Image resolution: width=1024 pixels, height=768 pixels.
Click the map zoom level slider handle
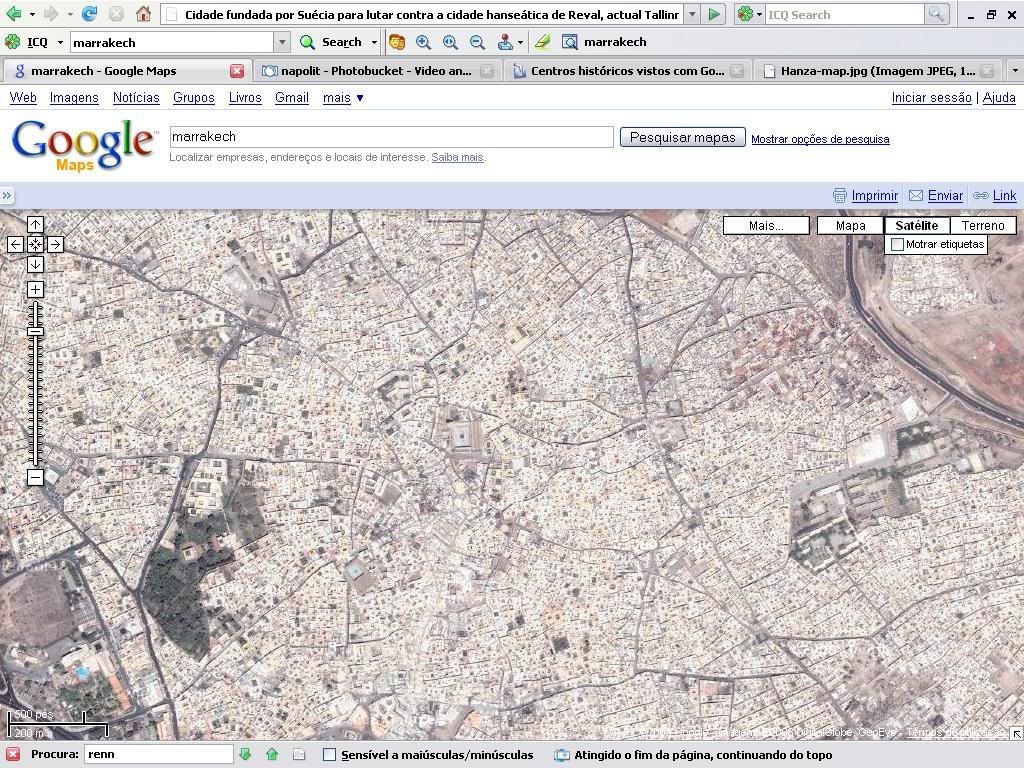click(x=35, y=331)
